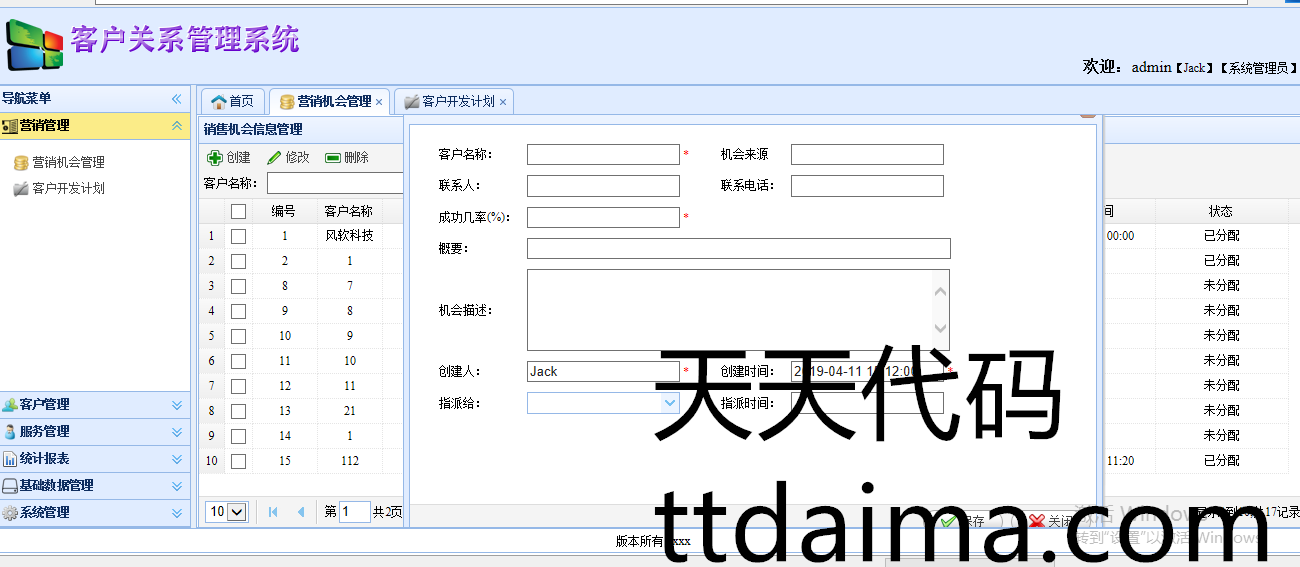Click the pencil 修改 icon
The image size is (1300, 567).
click(x=274, y=157)
